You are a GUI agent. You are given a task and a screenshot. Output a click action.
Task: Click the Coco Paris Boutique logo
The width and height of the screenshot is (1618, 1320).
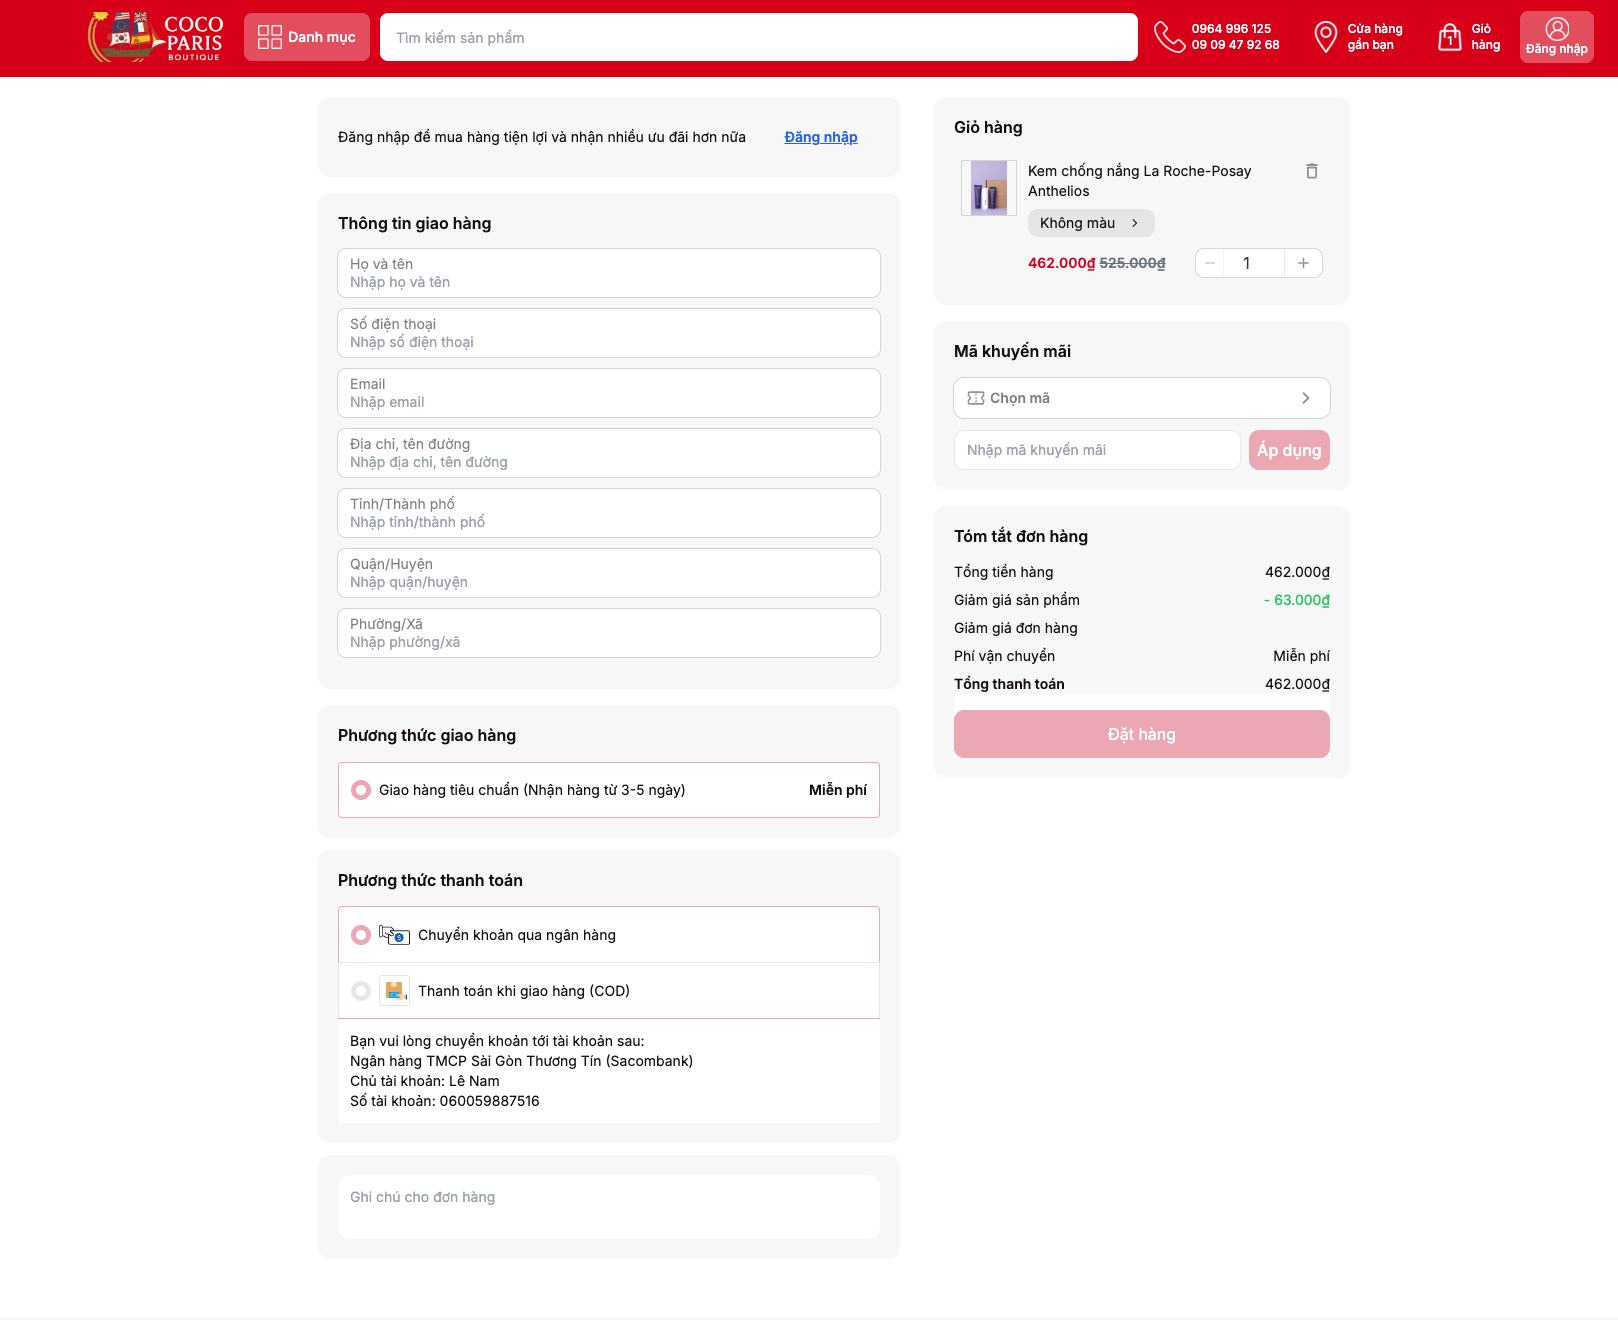click(155, 37)
